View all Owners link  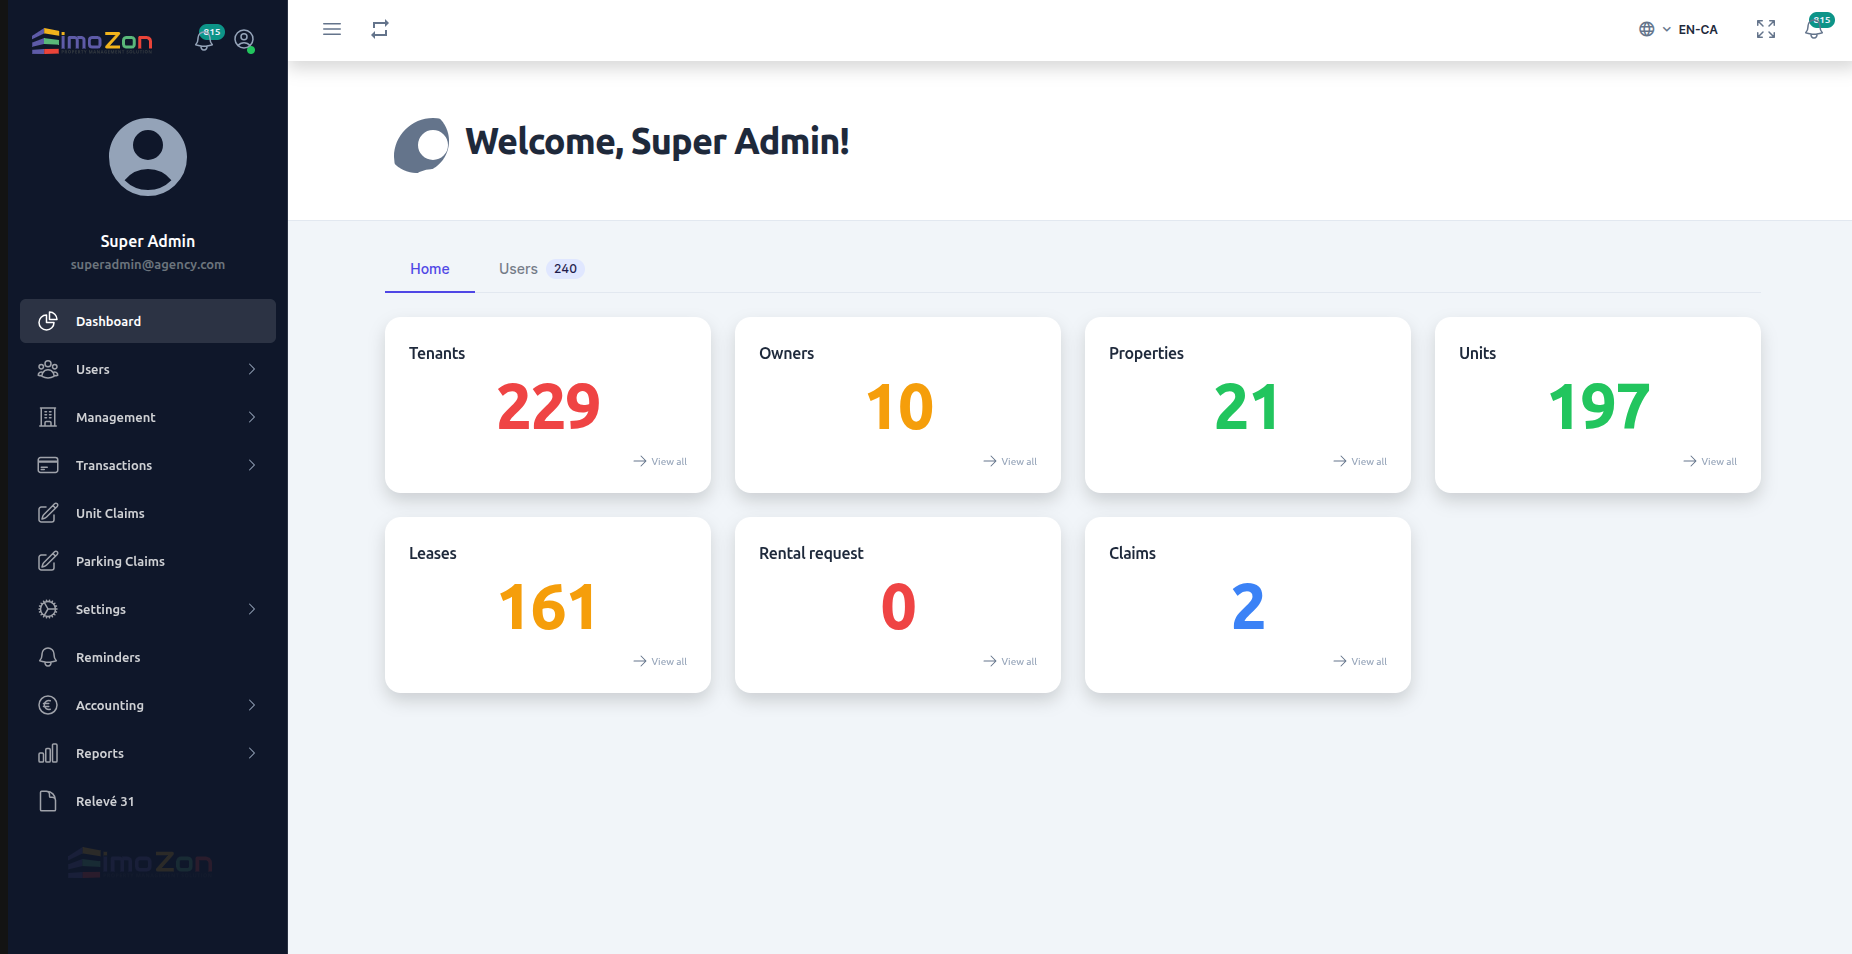(x=1010, y=461)
